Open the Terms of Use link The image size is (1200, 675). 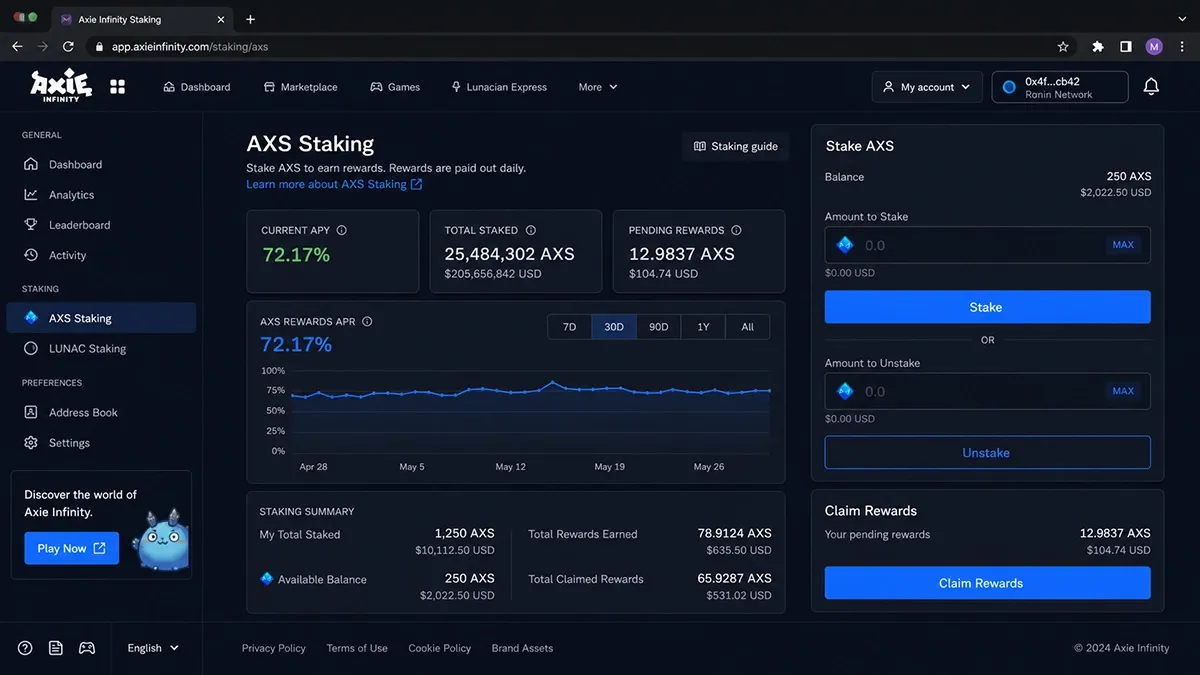[x=357, y=648]
